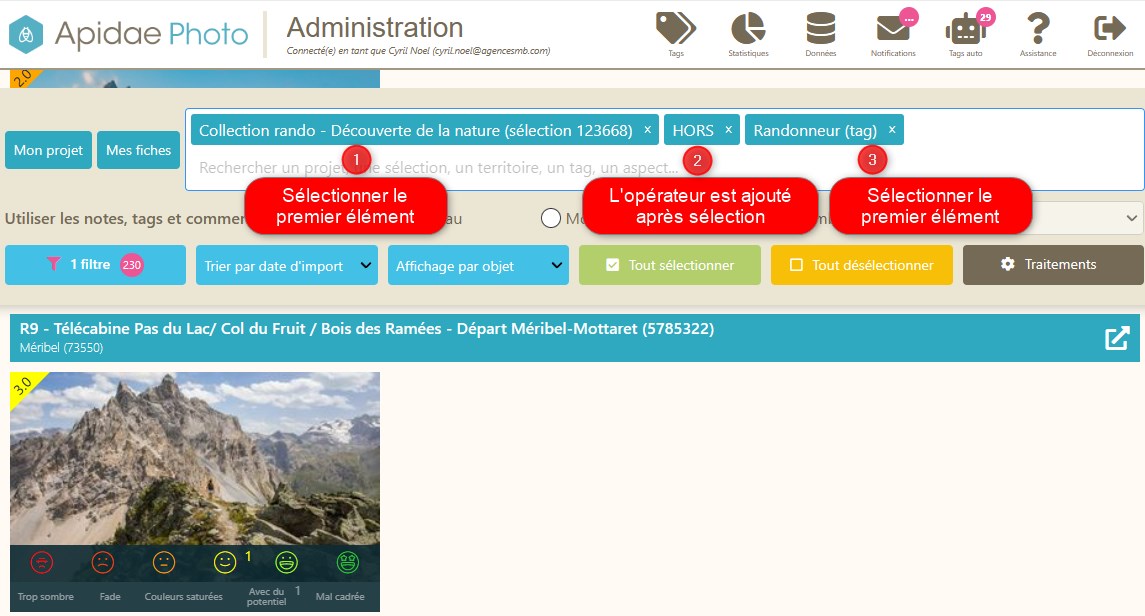Viewport: 1145px width, 616px height.
Task: Click the 230 count badge on filter
Action: 131,265
